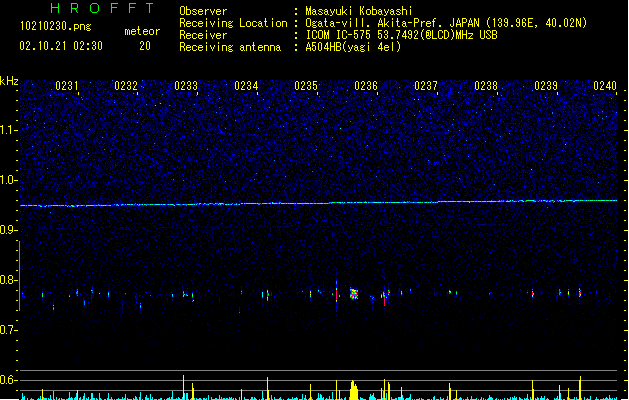Click the tall yellow intensity peak near 0233
The image size is (629, 400).
coord(184,387)
